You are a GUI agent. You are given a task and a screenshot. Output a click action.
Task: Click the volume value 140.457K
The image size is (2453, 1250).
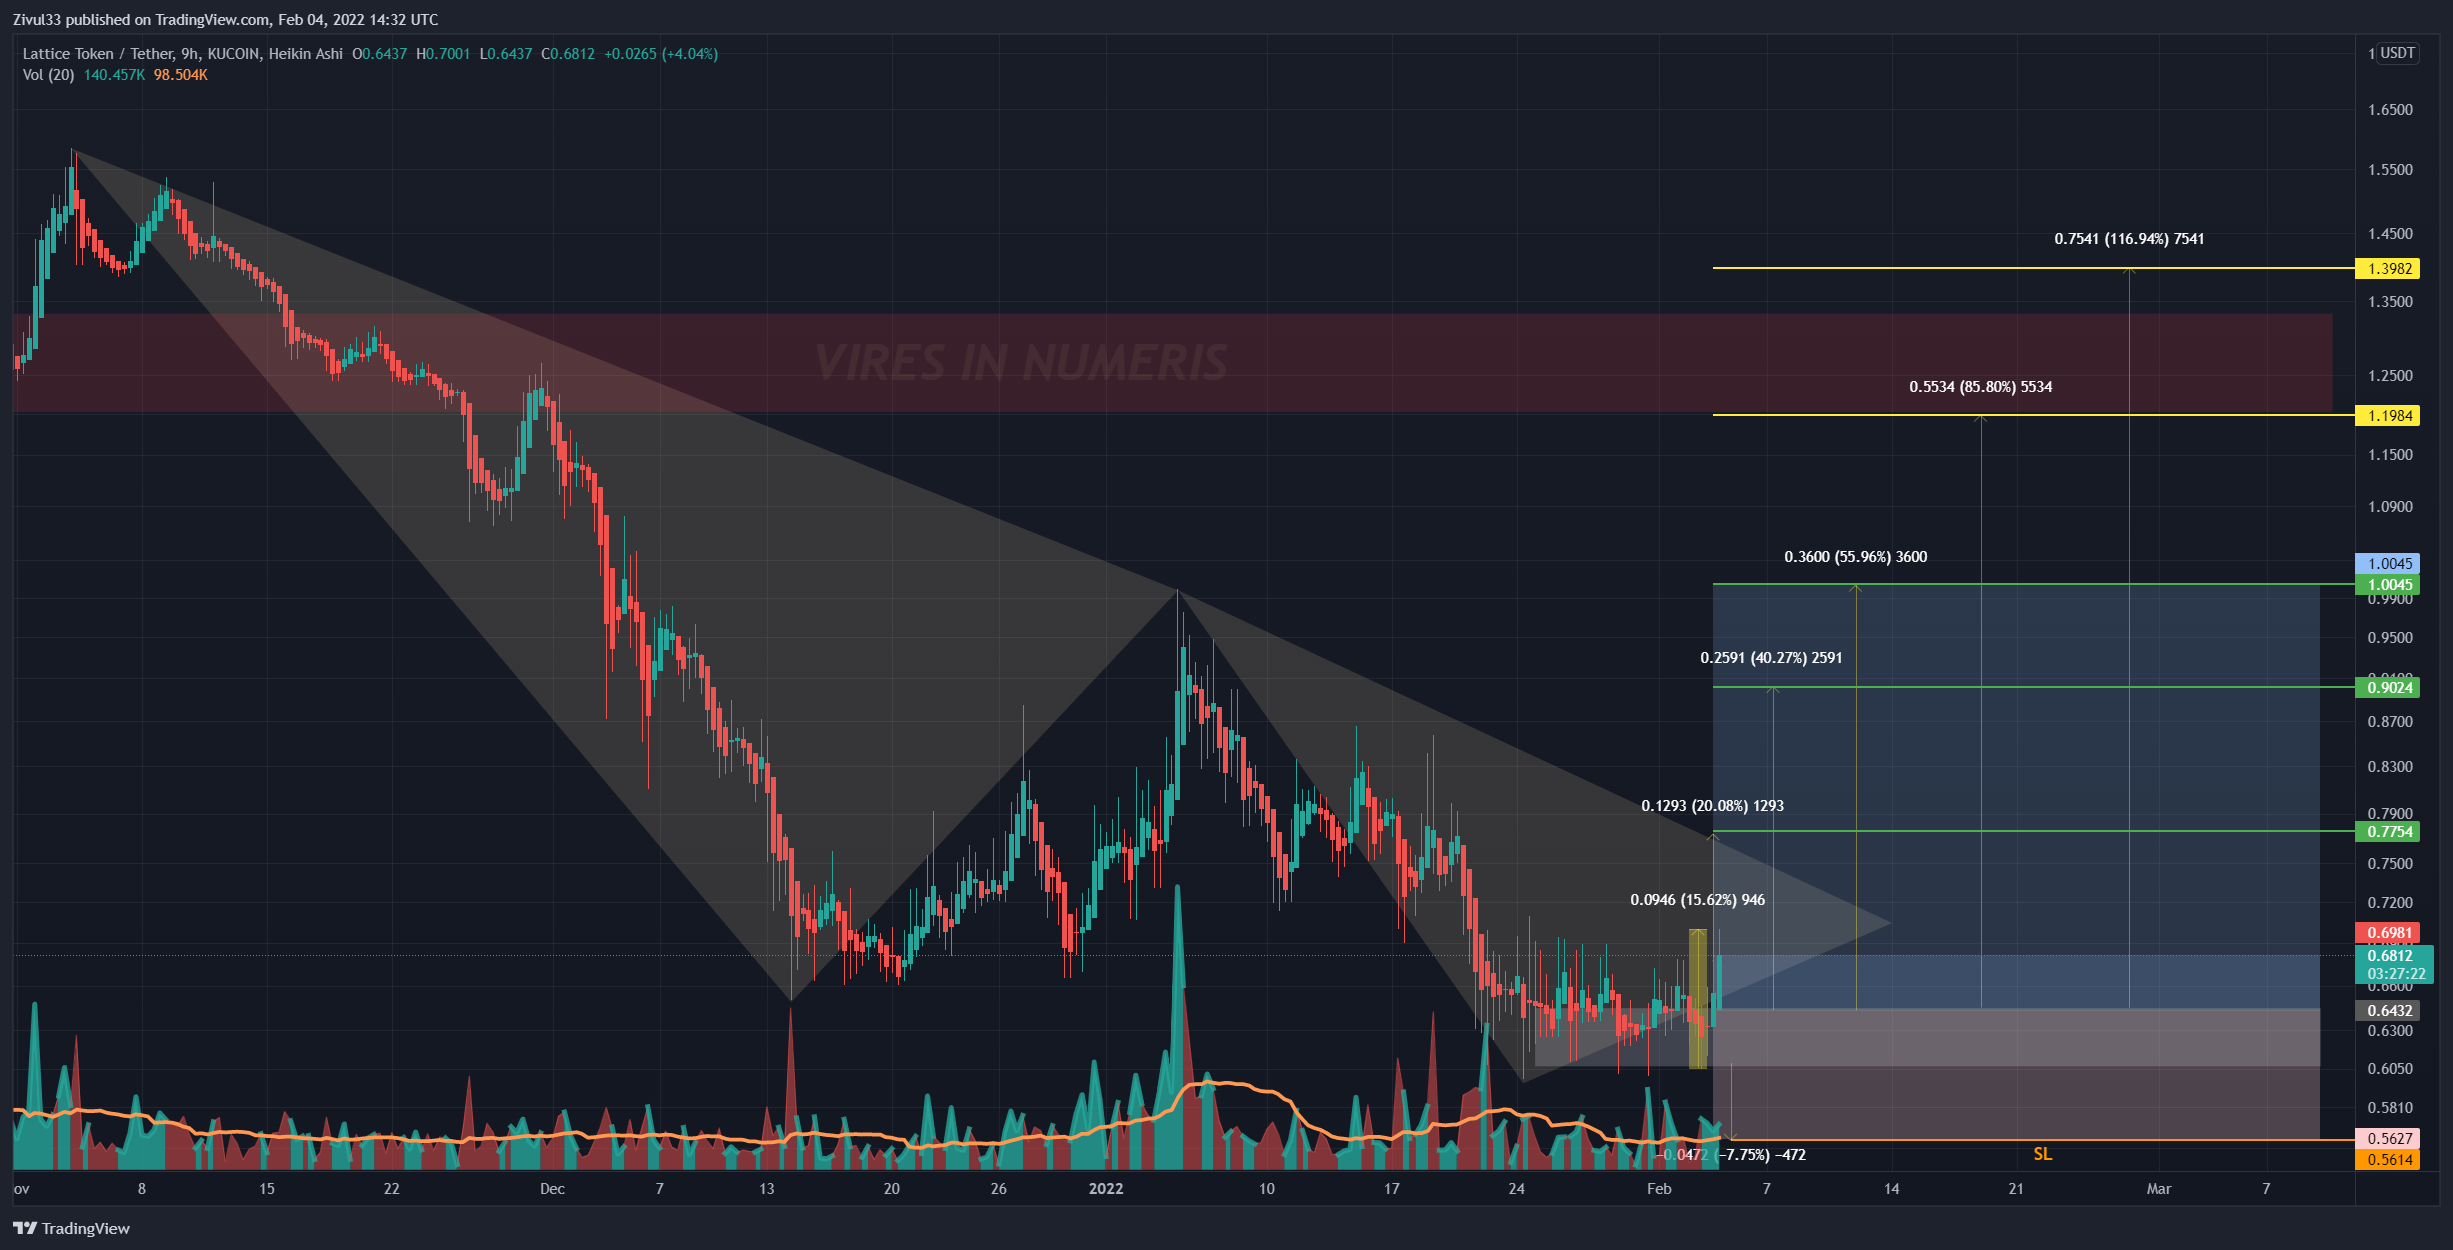[x=114, y=75]
